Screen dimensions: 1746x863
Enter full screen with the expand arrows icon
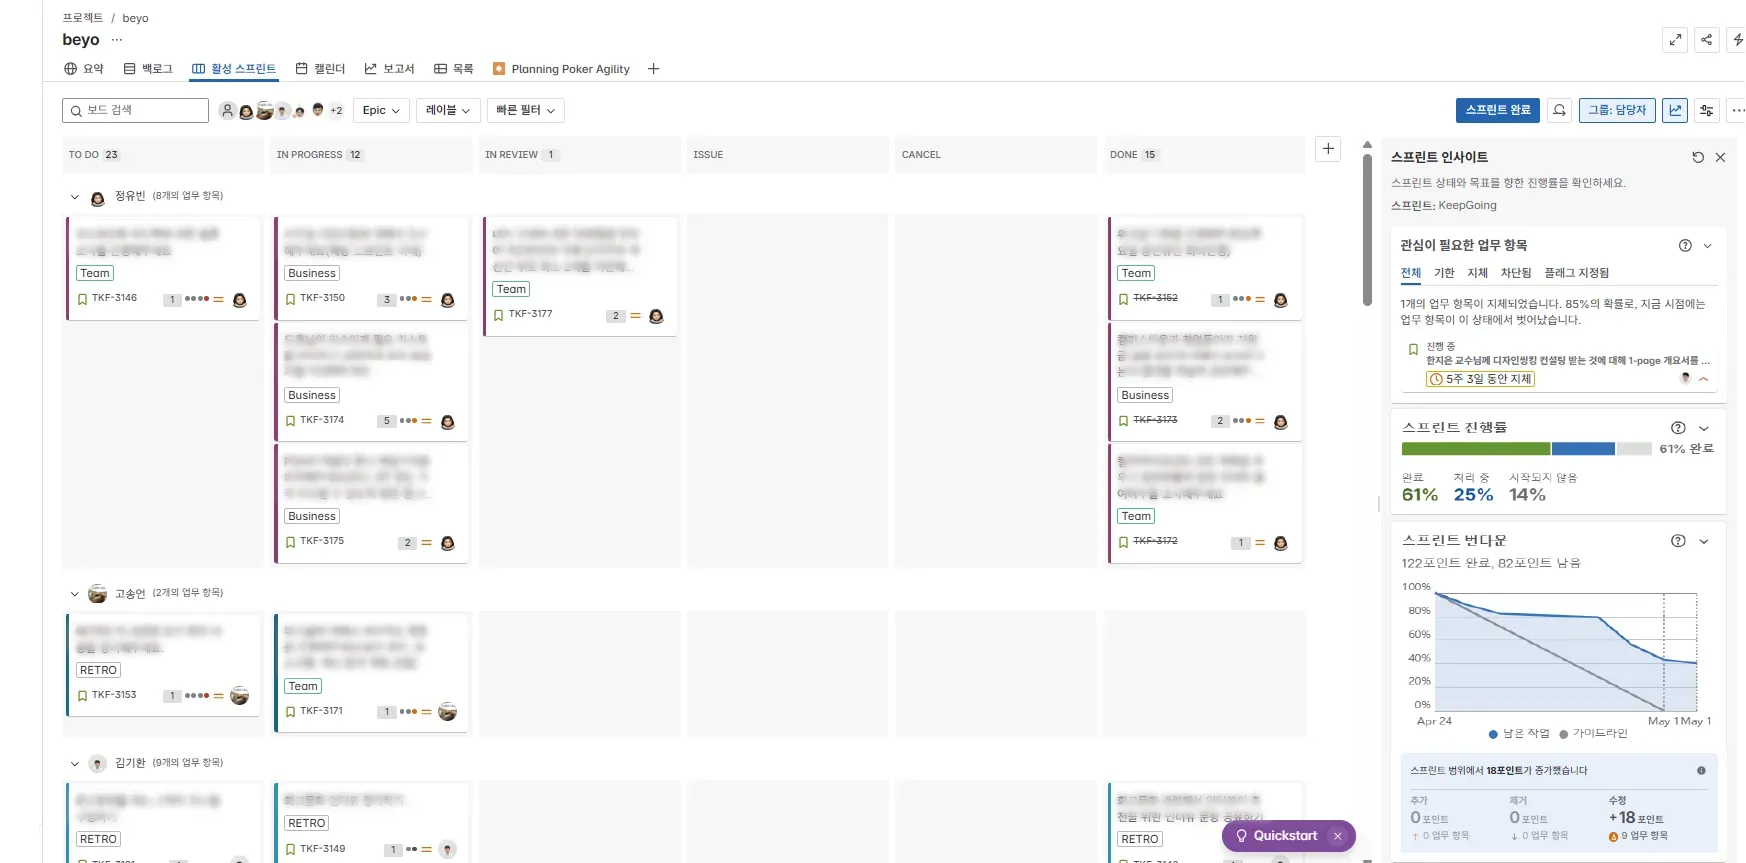point(1675,40)
